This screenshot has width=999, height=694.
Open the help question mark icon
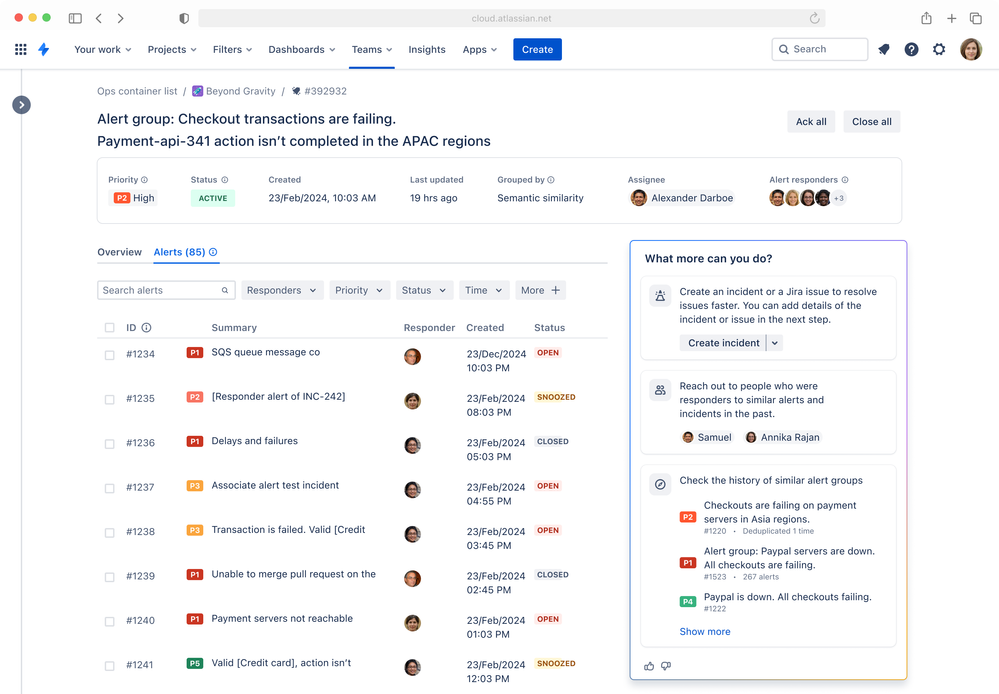(911, 49)
